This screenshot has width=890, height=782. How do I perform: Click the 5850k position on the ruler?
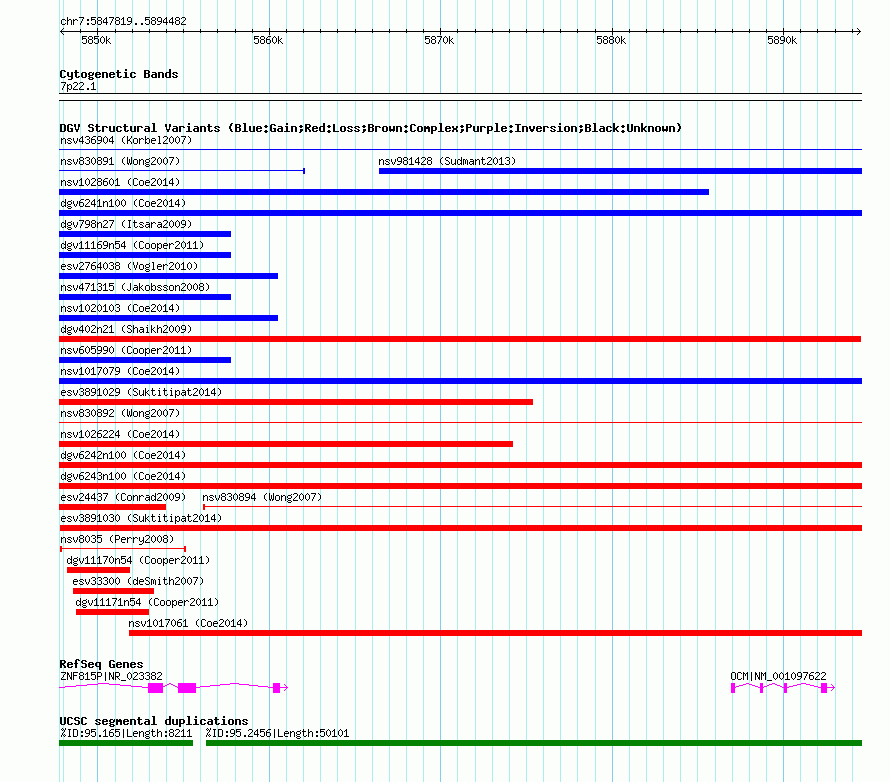[96, 40]
